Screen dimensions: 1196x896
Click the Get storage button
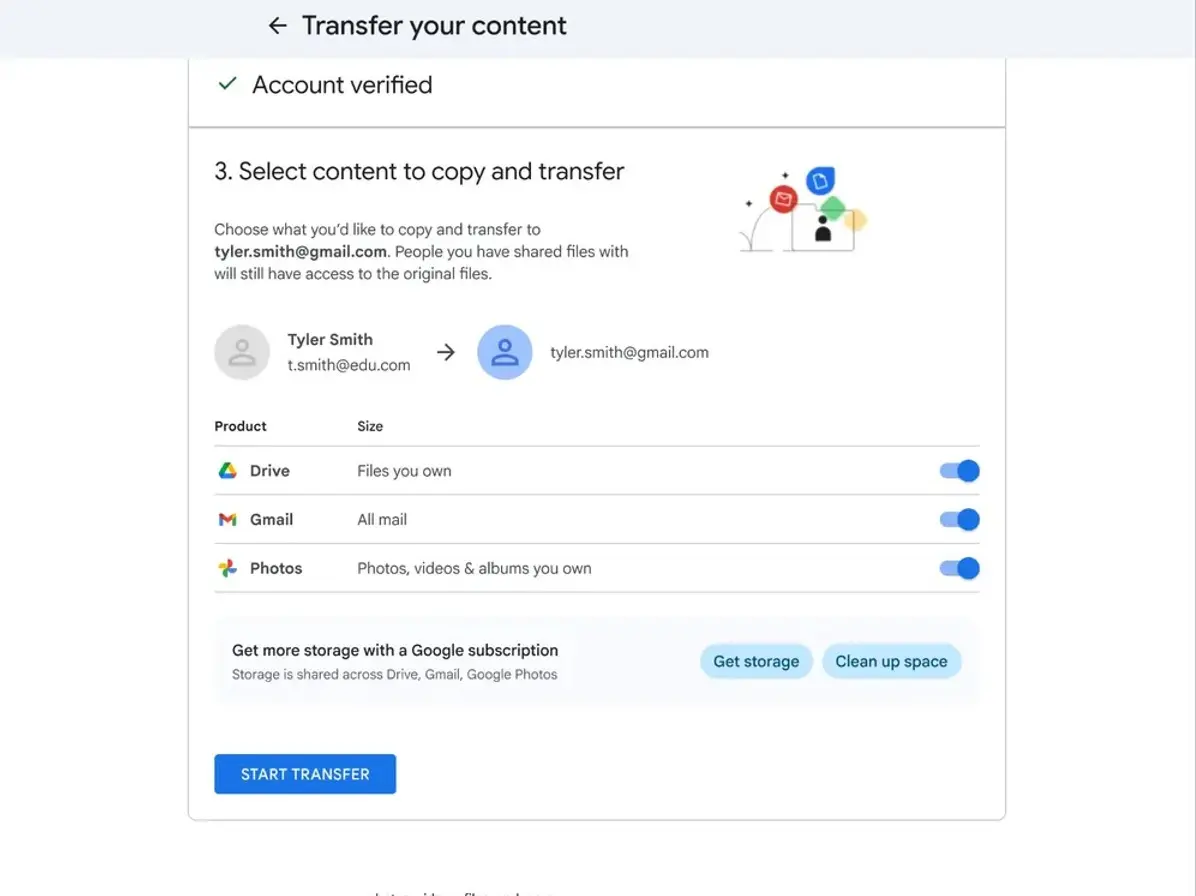click(x=756, y=661)
